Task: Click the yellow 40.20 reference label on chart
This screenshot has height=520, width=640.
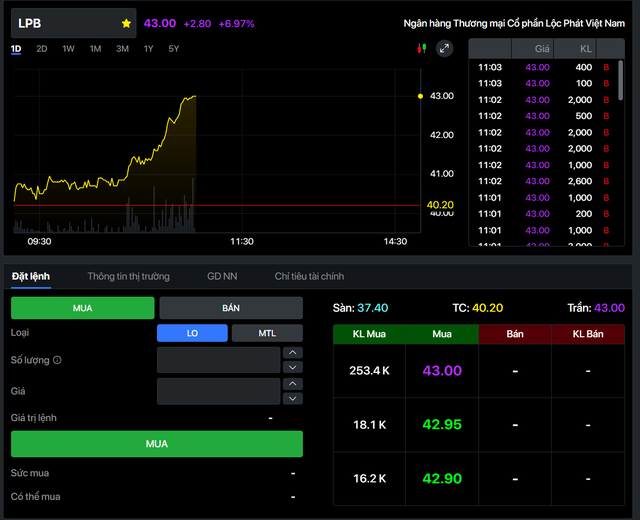Action: [440, 205]
